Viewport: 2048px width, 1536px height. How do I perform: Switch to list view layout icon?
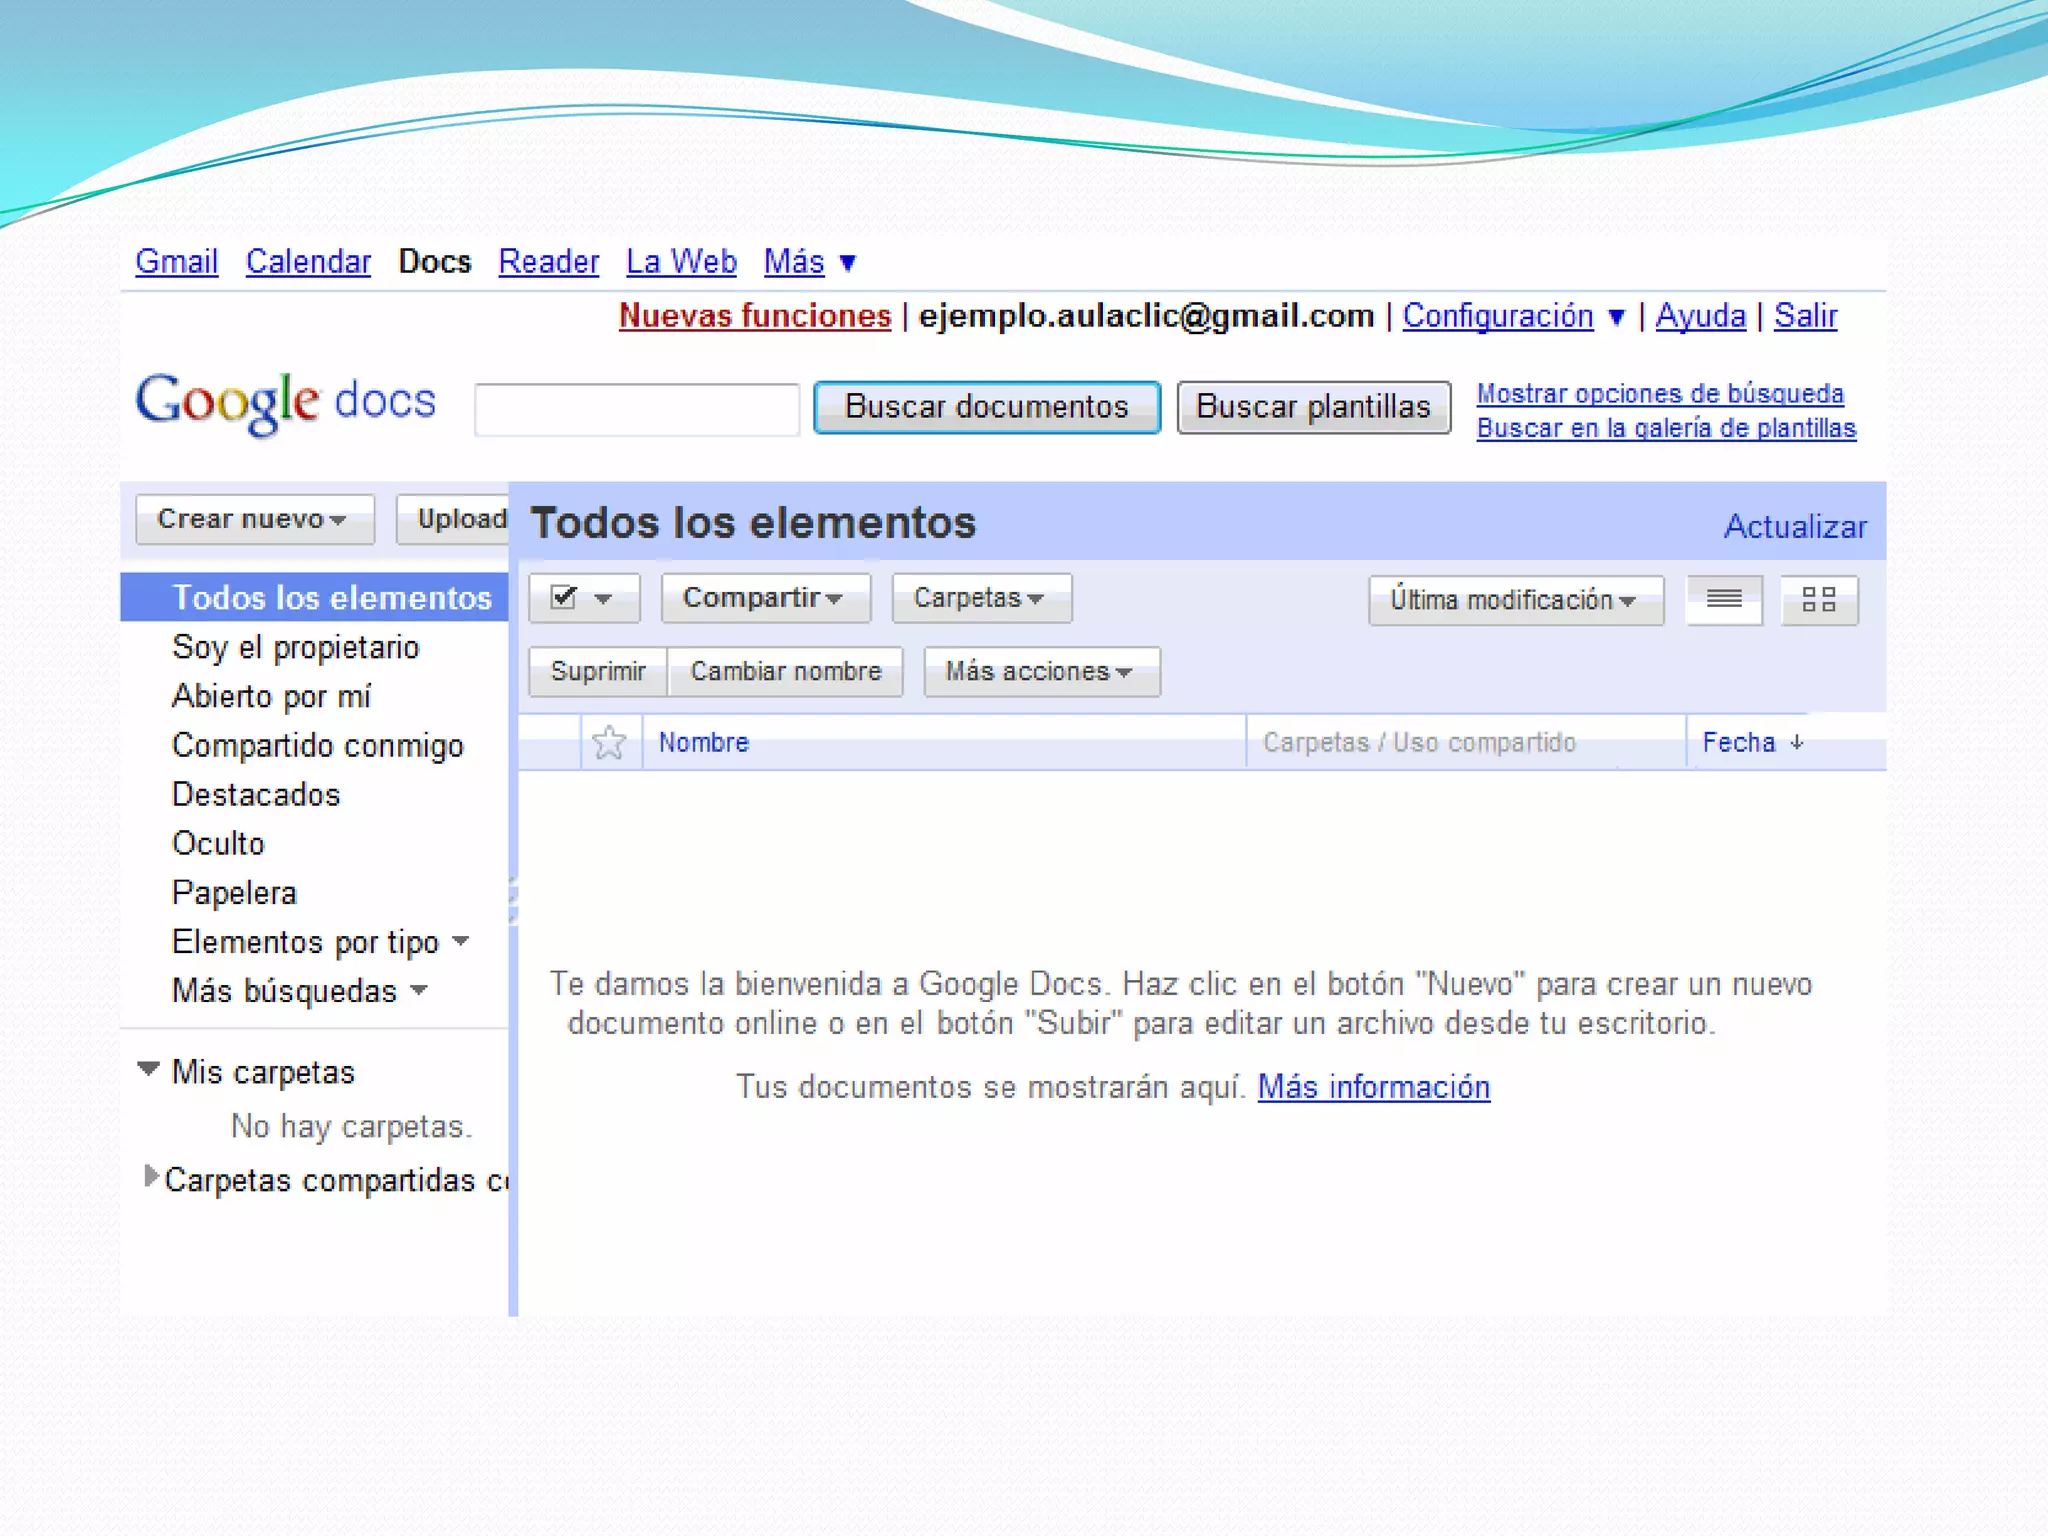[x=1723, y=600]
